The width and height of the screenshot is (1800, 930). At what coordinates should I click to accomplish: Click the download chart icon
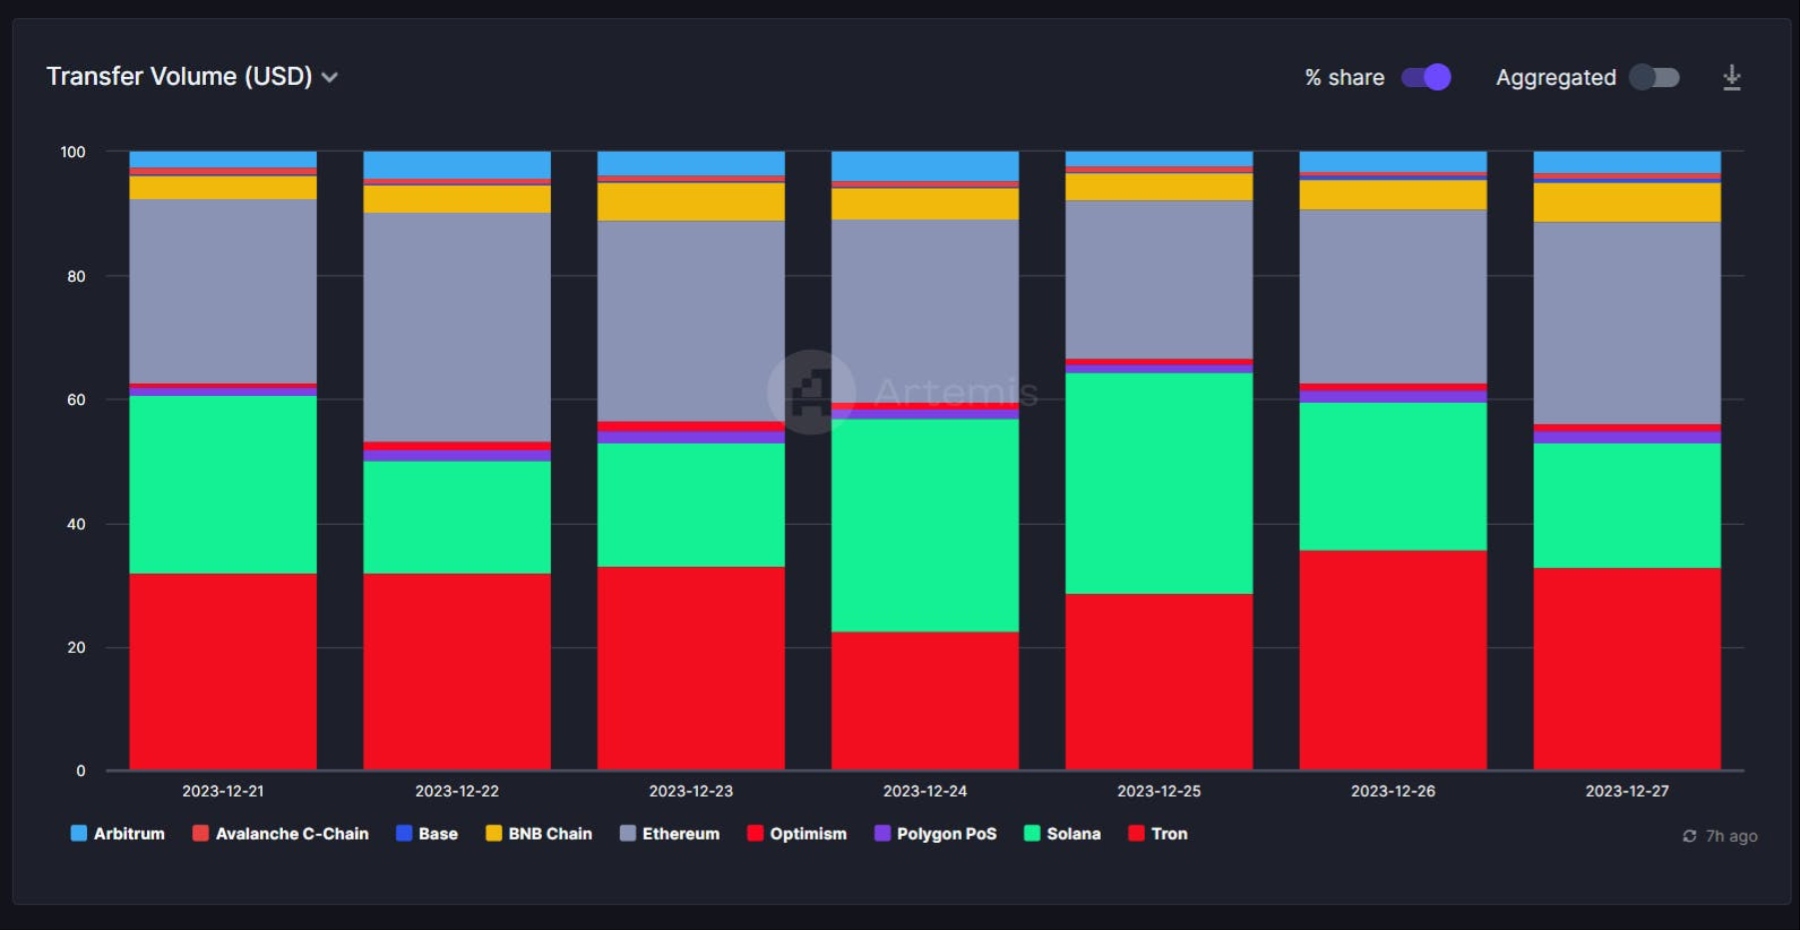(1732, 78)
